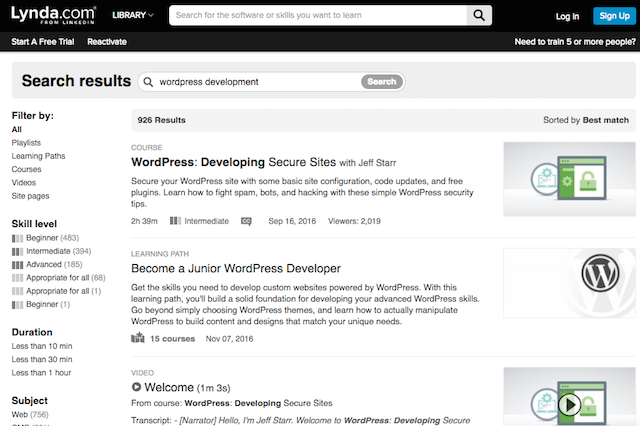Image resolution: width=640 pixels, height=426 pixels.
Task: Filter results by Playlists
Action: point(26,143)
